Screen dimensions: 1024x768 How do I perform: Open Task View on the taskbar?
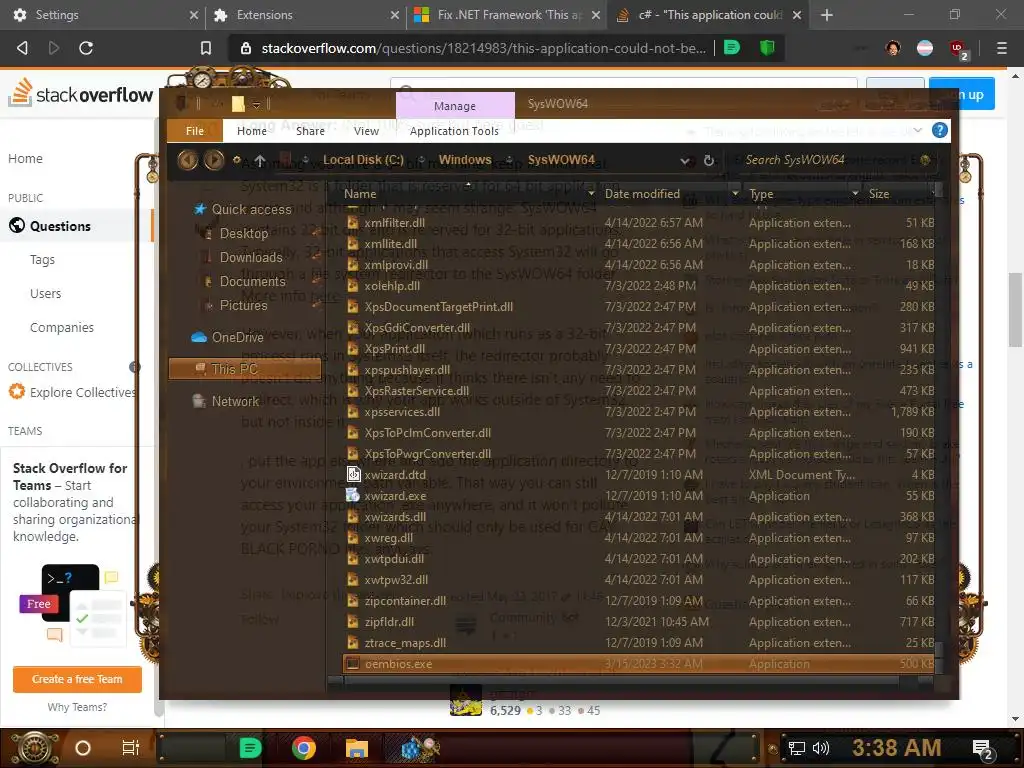(131, 748)
